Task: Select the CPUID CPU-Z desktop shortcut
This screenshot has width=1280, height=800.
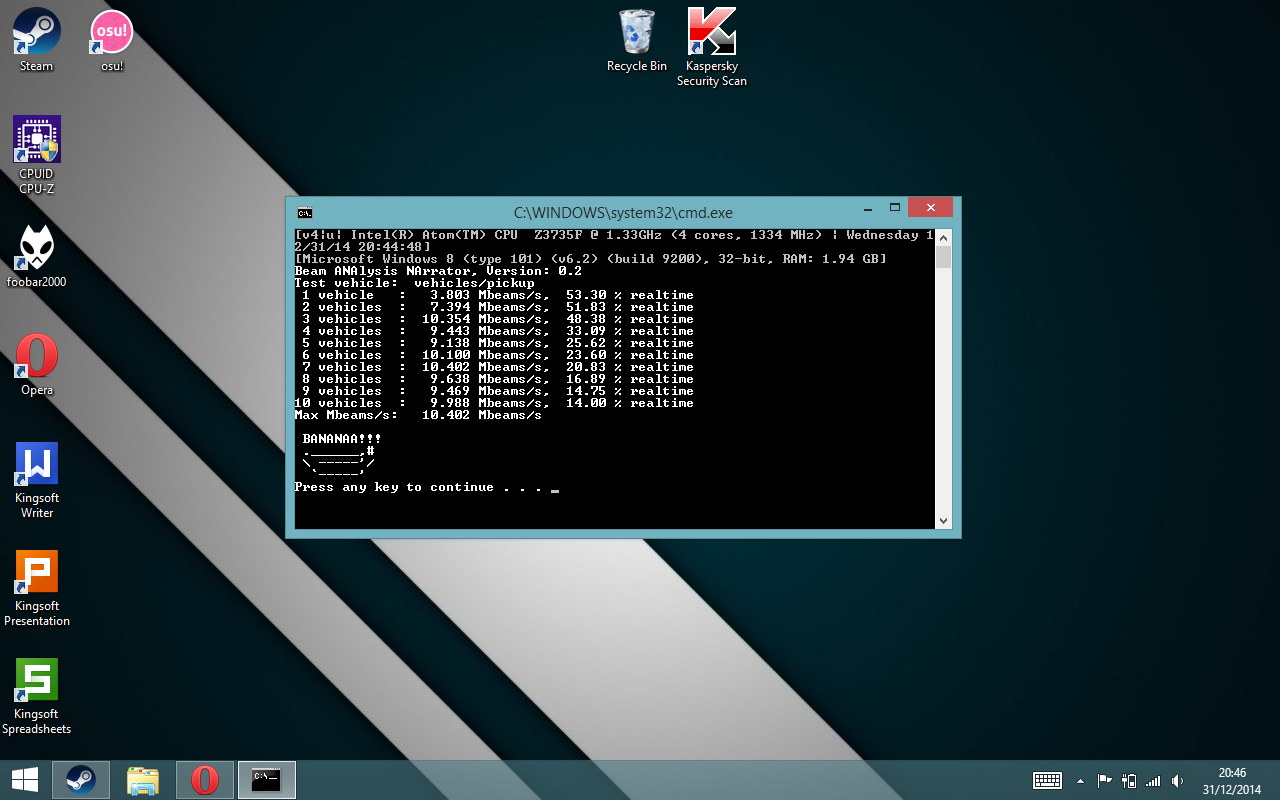Action: (37, 140)
